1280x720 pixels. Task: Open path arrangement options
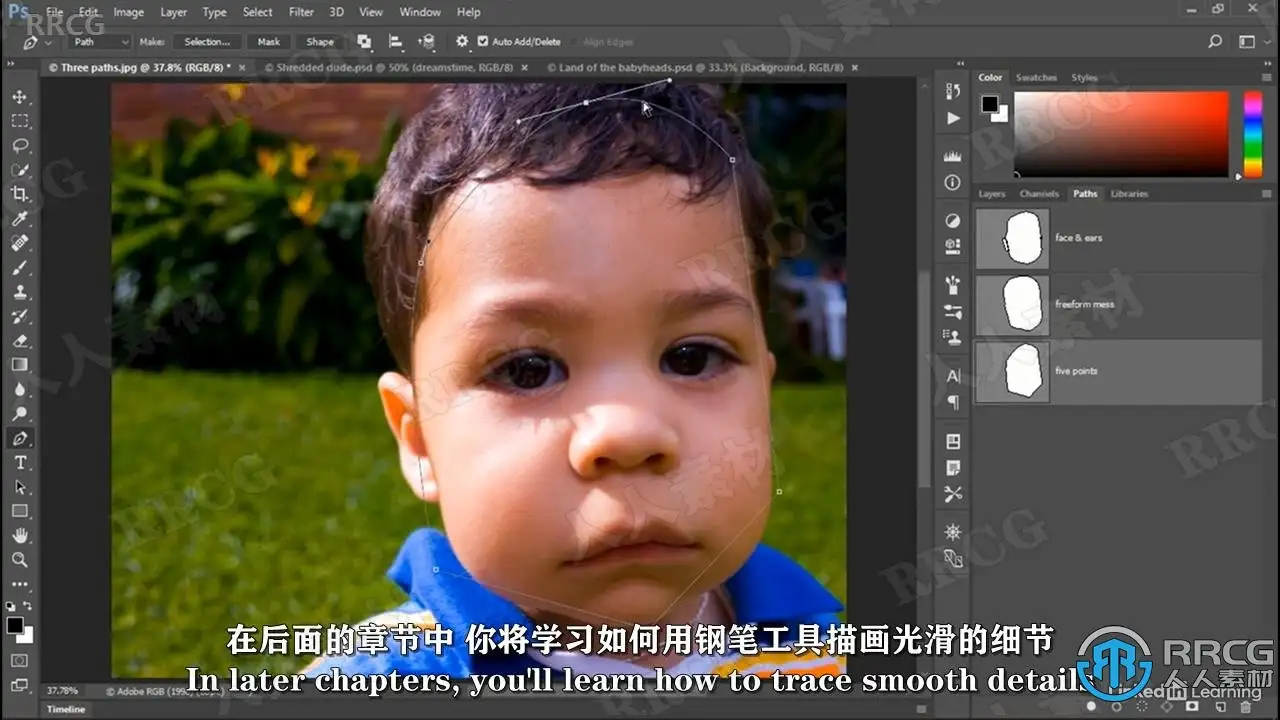(x=427, y=42)
